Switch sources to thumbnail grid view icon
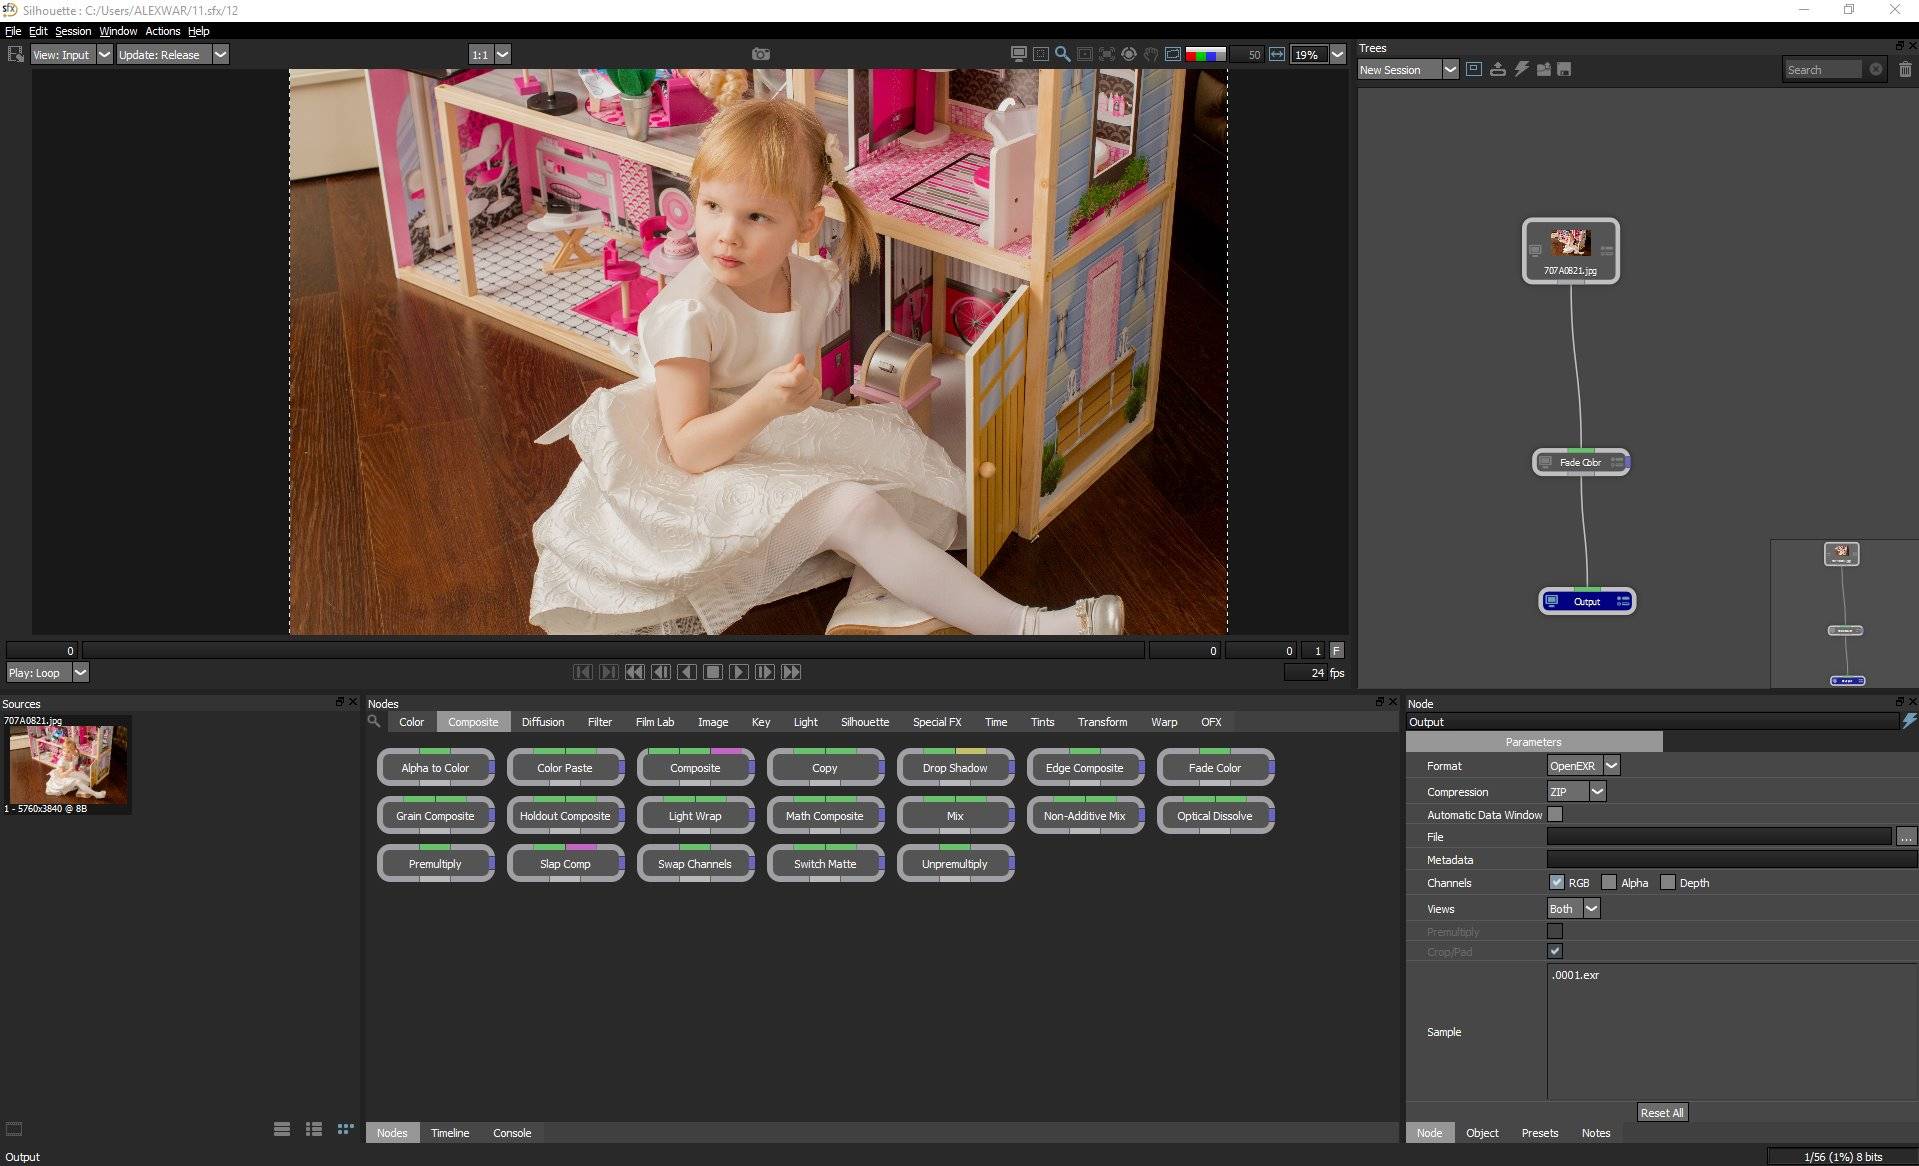The image size is (1919, 1166). tap(346, 1129)
